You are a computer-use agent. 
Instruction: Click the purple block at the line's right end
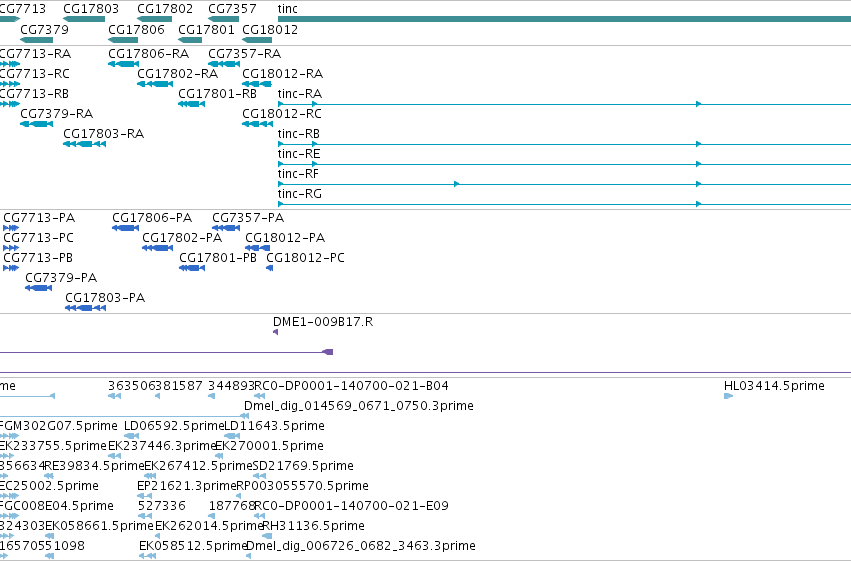(328, 352)
